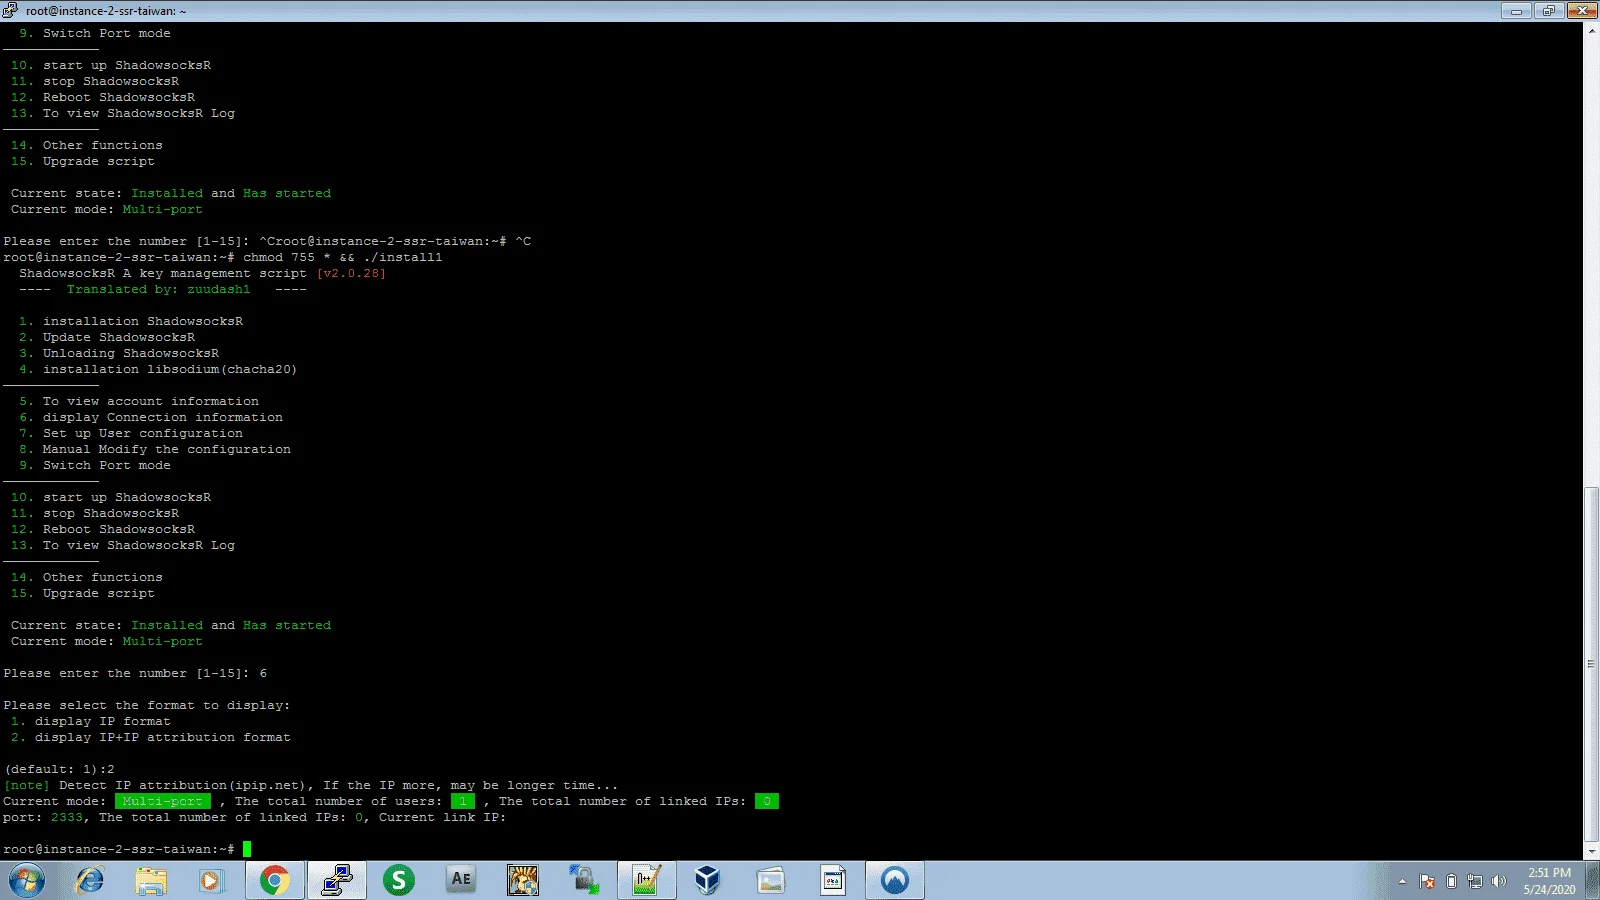This screenshot has height=900, width=1600.
Task: Launch VirtualBox from the taskbar
Action: click(x=708, y=881)
